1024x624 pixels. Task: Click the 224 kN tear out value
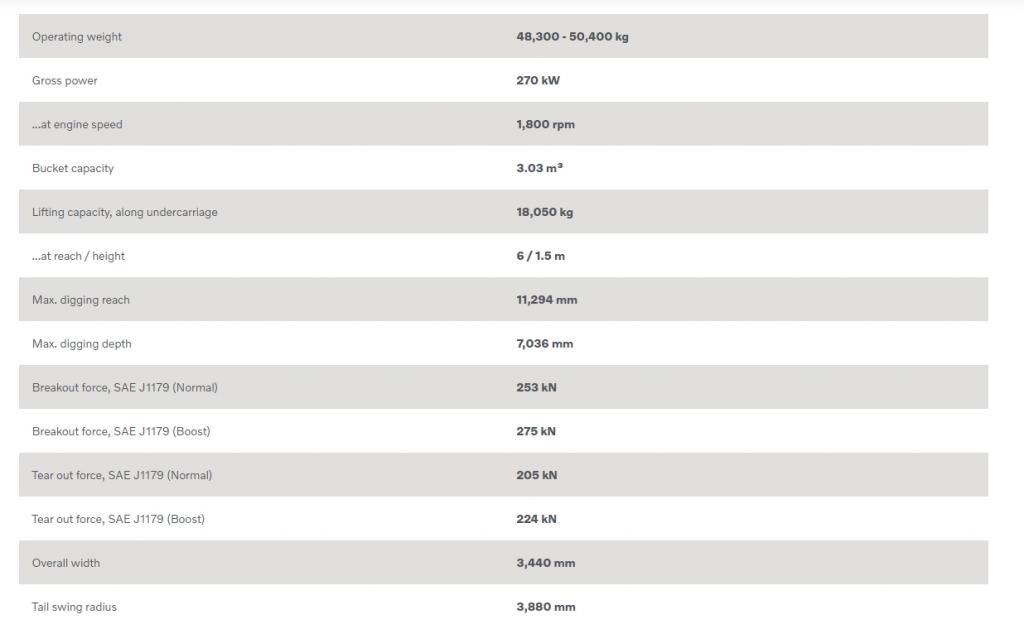[x=536, y=519]
